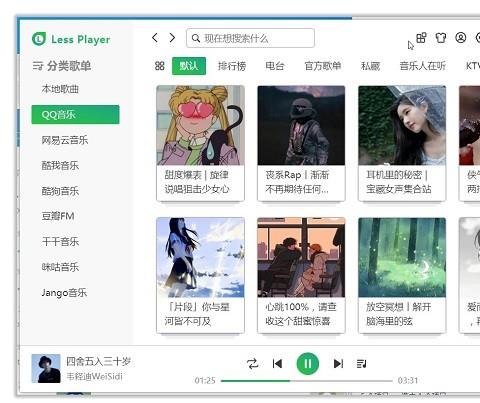Skip to the previous track
Viewport: 480px width, 403px height.
(x=277, y=363)
